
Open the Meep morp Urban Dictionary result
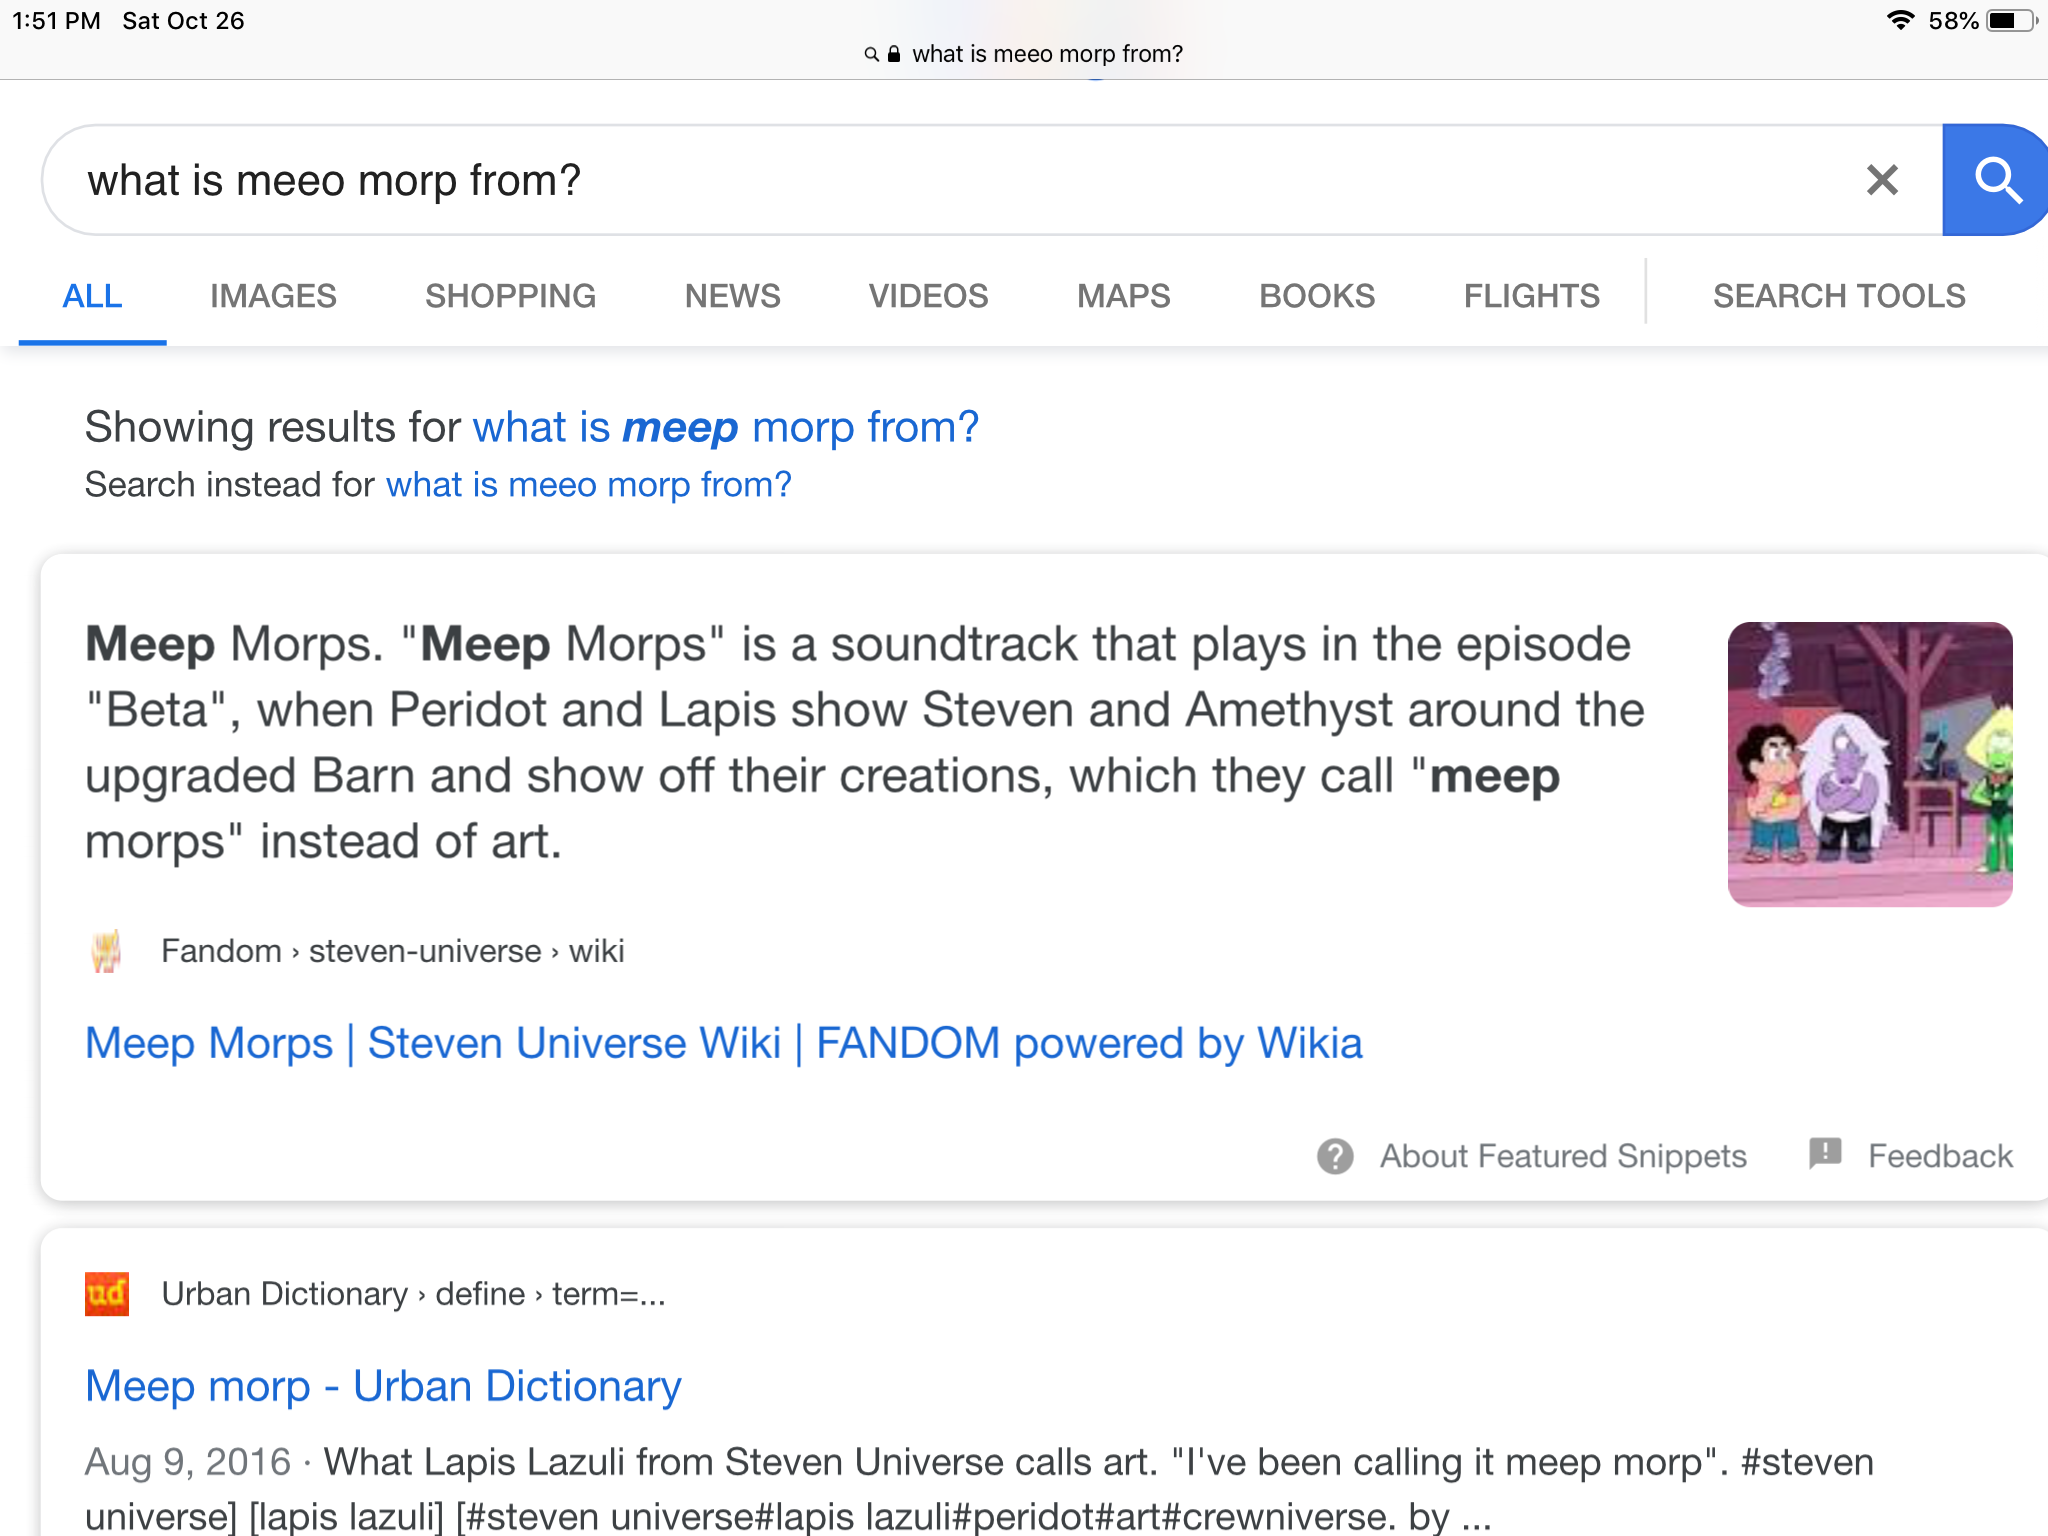tap(383, 1387)
